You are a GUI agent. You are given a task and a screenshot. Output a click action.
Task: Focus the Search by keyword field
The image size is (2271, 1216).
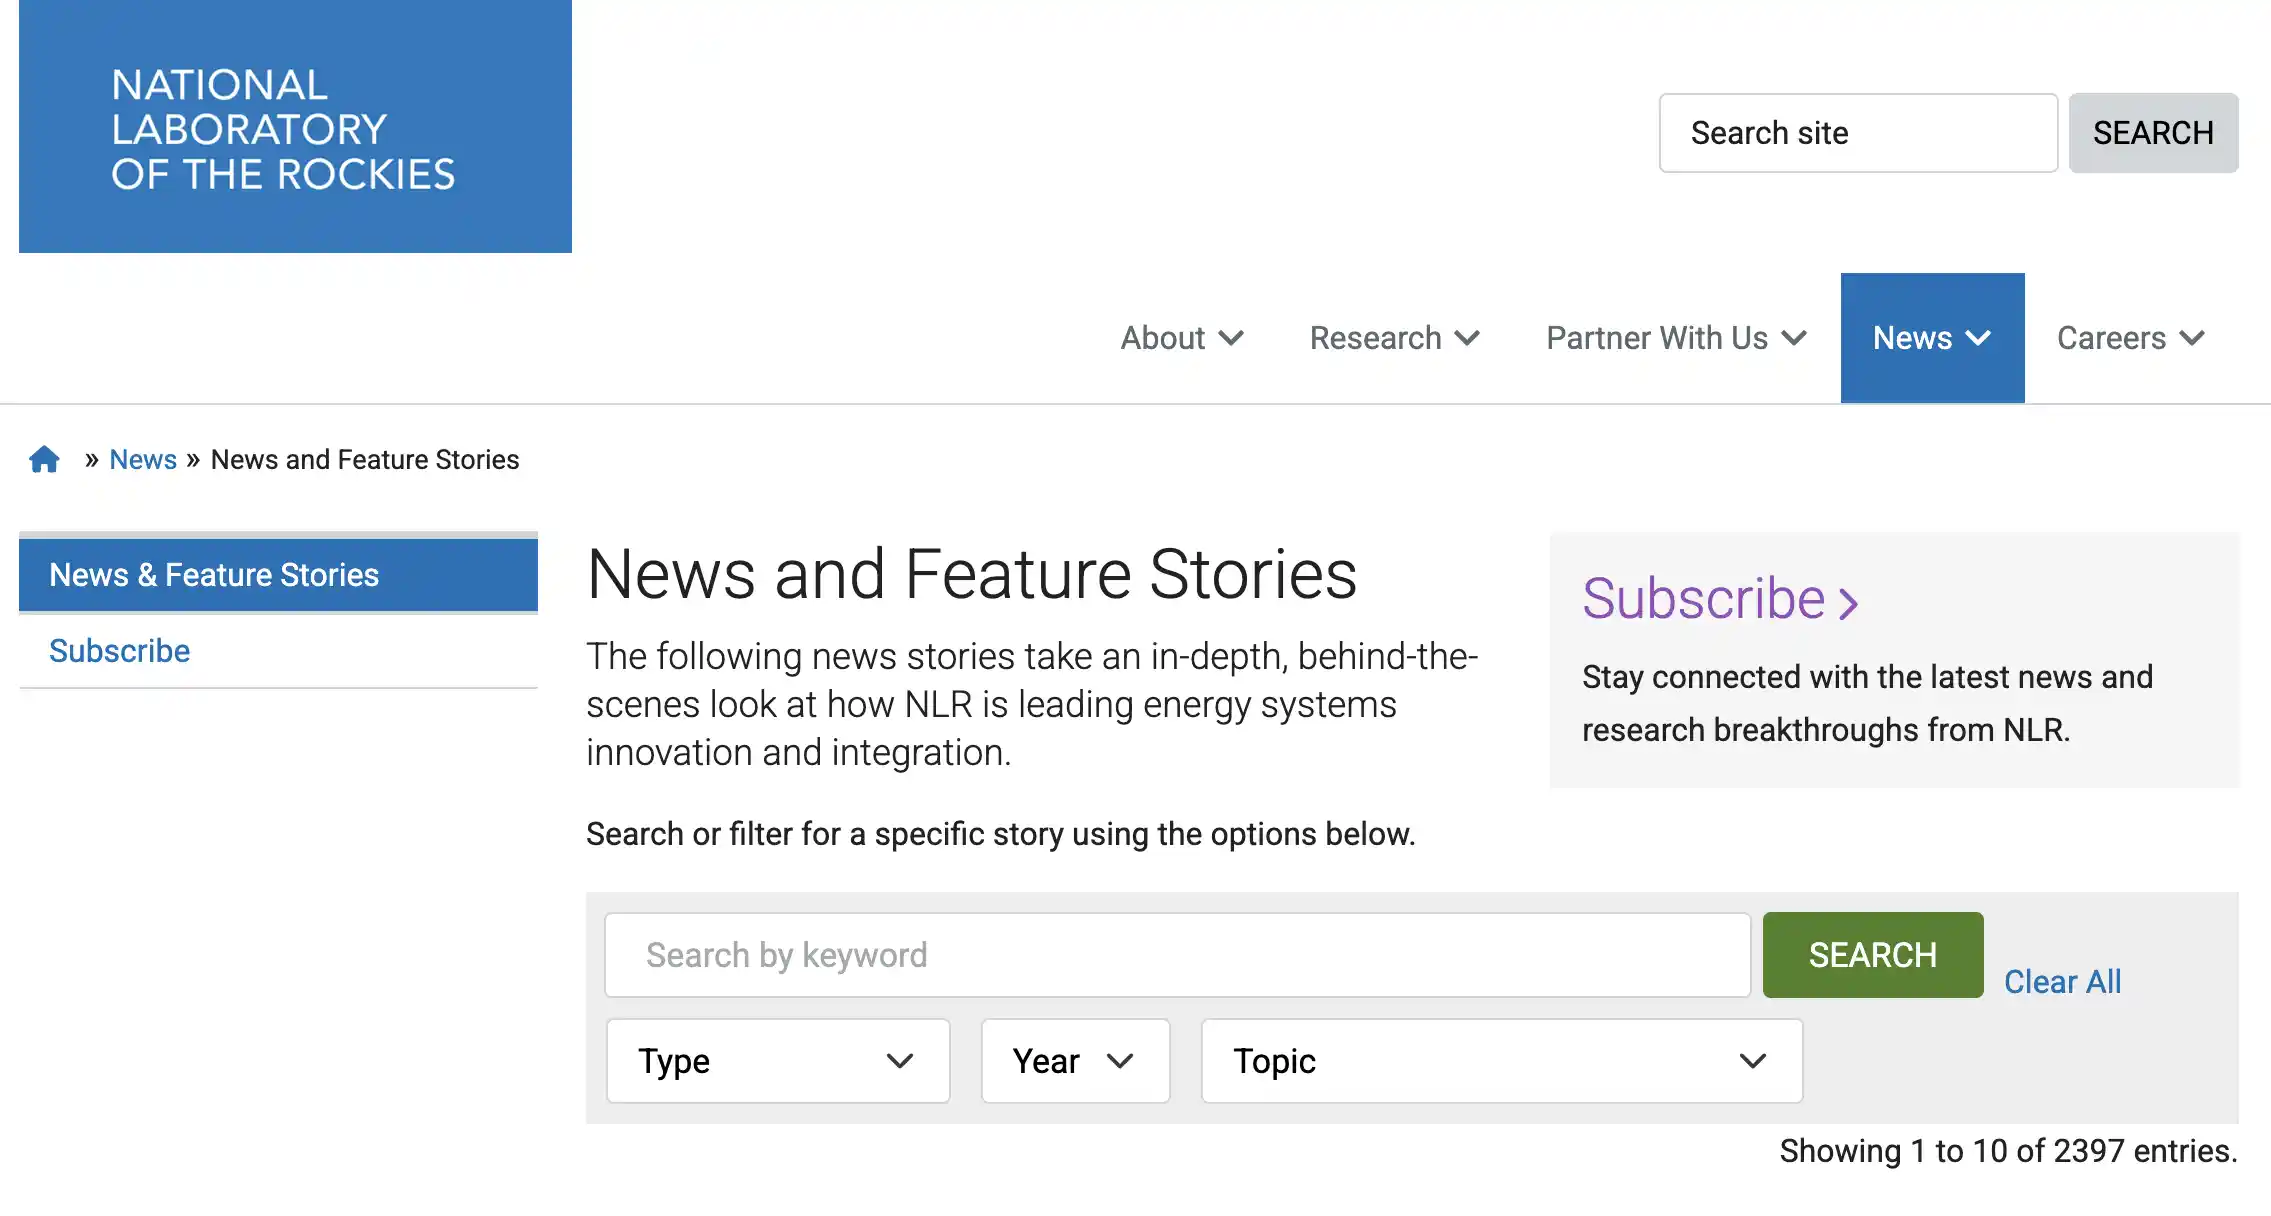[x=1177, y=955]
